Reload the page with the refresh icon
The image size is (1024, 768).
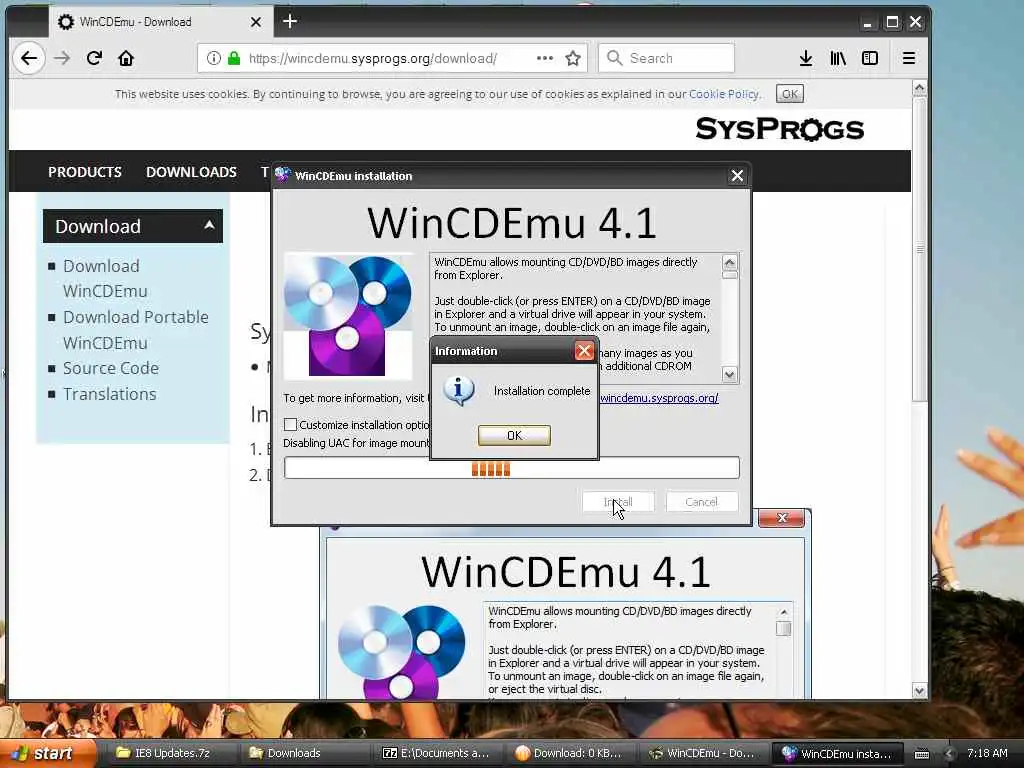coord(94,58)
